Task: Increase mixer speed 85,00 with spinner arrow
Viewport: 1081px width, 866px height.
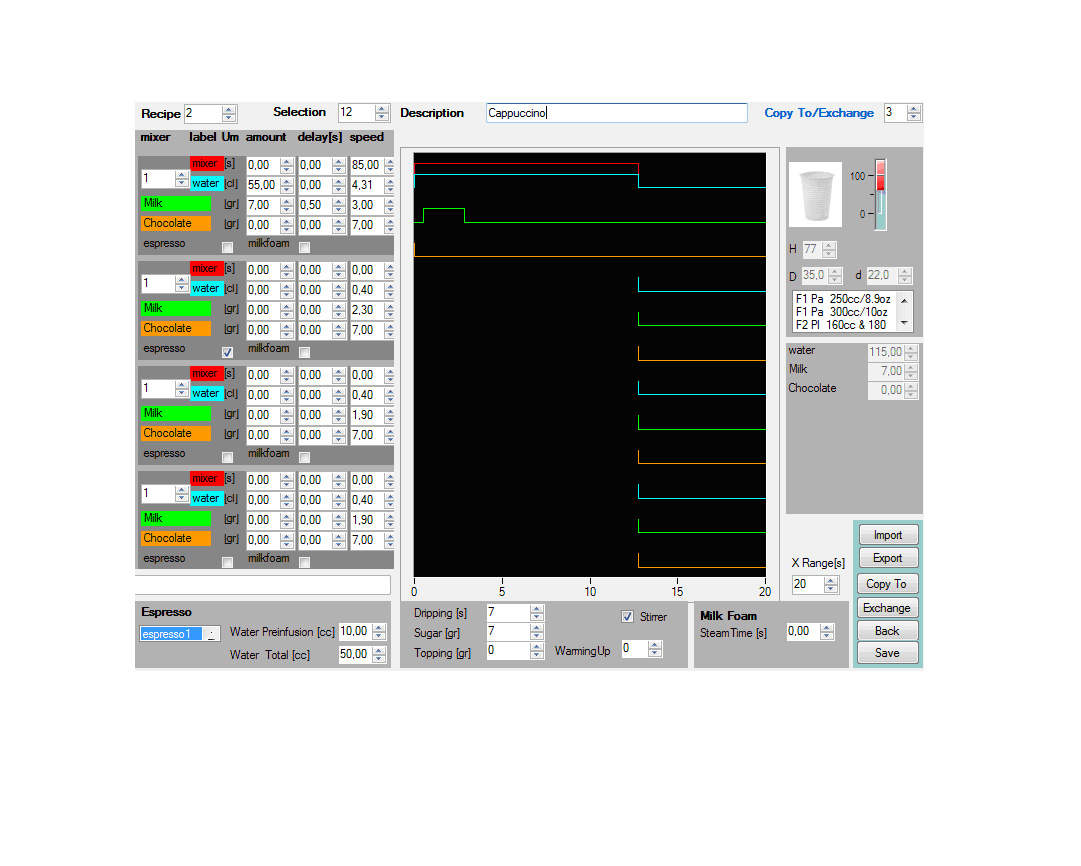Action: pos(390,161)
